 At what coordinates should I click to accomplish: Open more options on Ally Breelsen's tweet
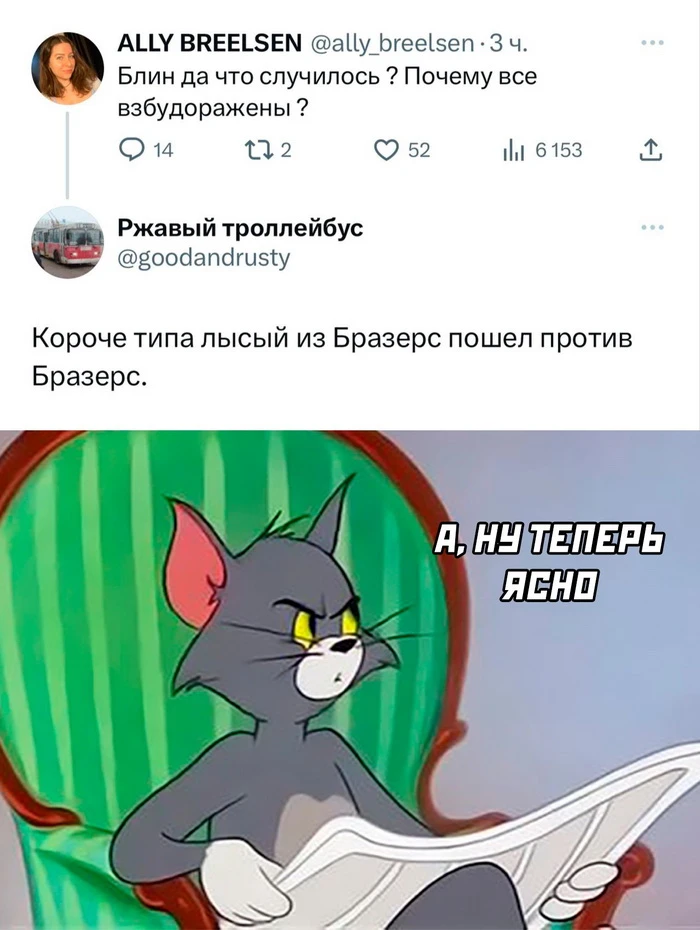click(x=653, y=43)
